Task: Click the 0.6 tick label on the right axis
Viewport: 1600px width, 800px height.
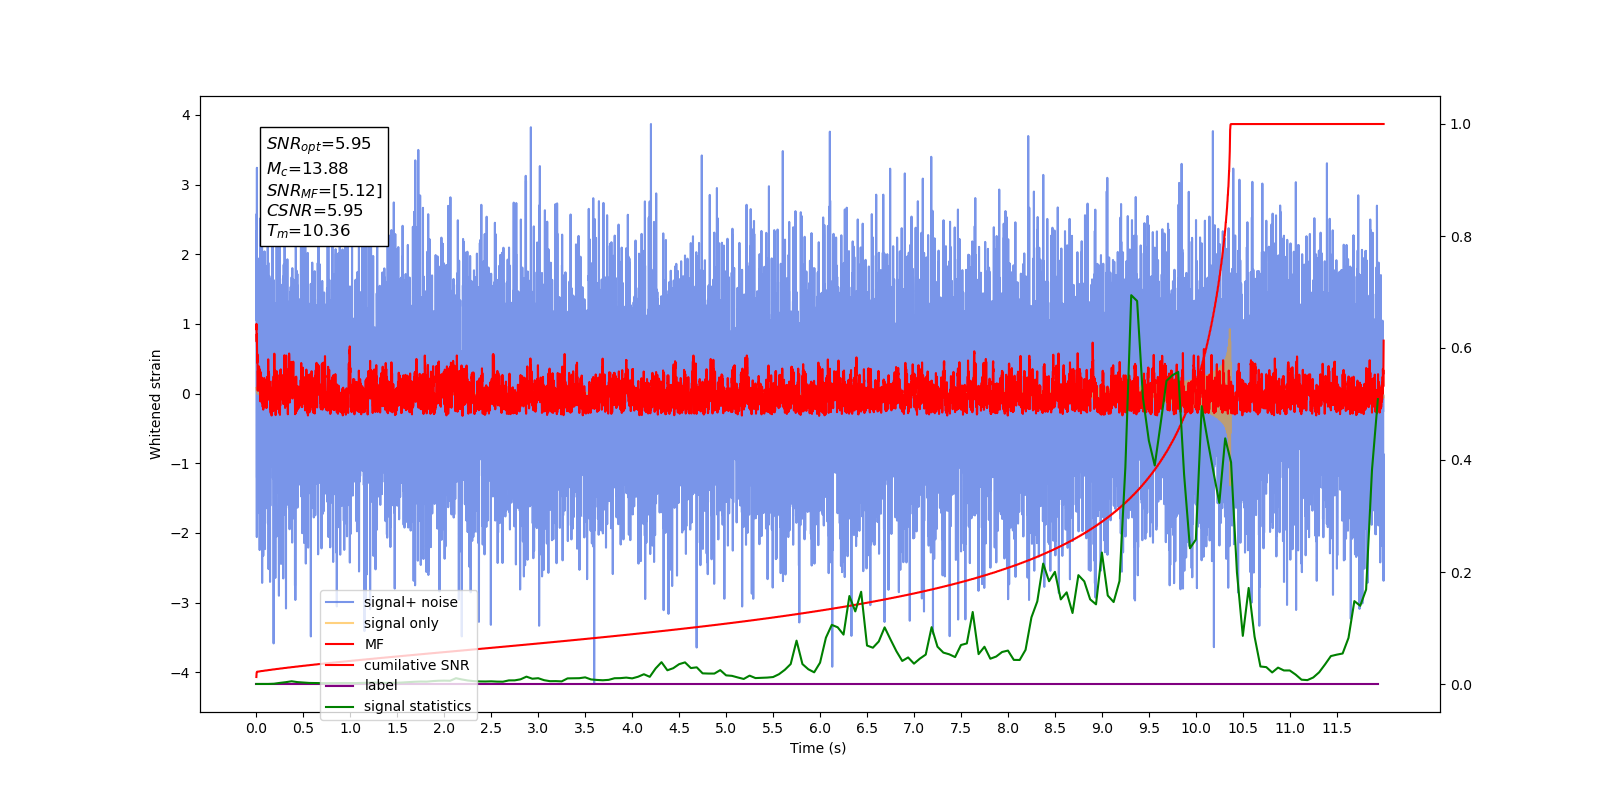Action: point(1461,349)
